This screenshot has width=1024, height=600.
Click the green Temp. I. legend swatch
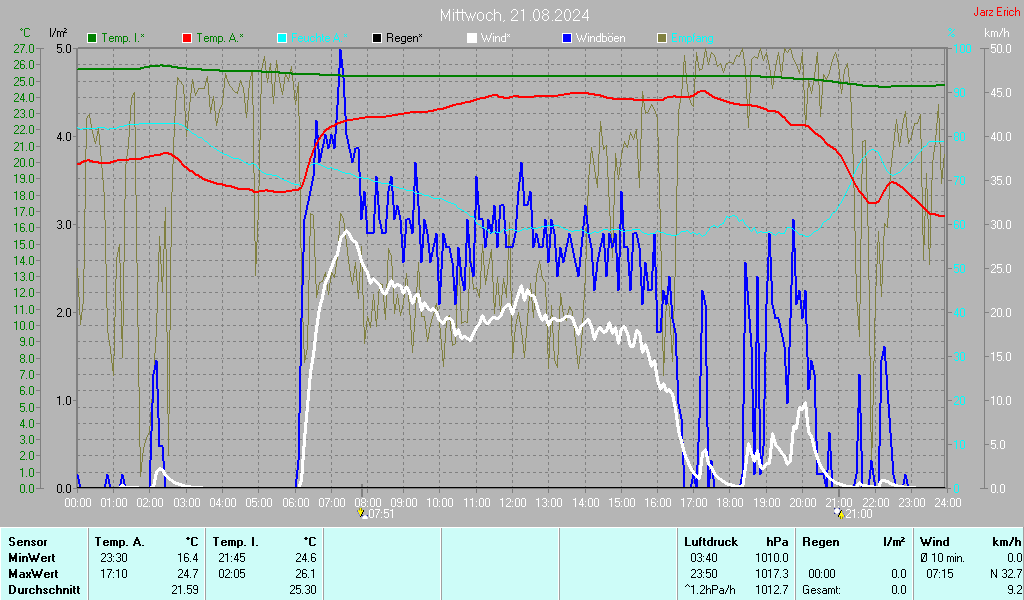92,39
